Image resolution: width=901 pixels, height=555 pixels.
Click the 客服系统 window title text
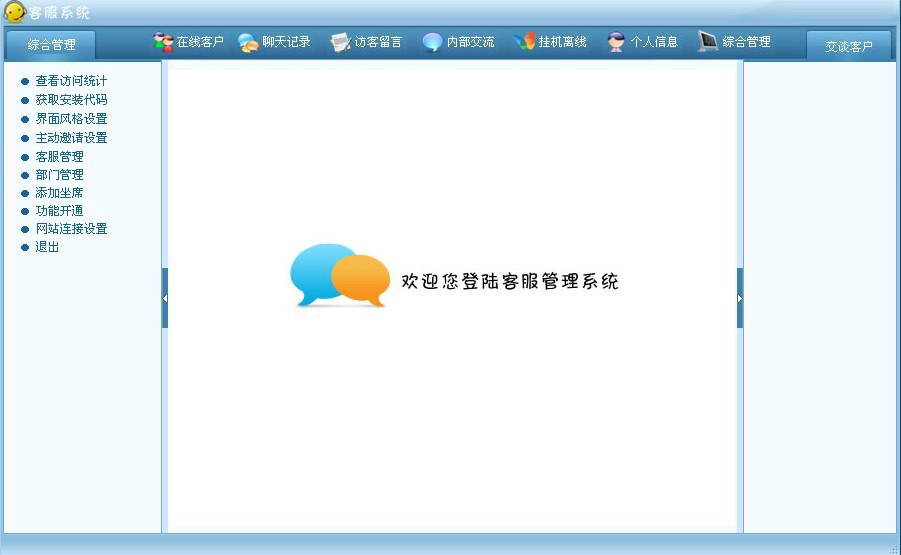(x=59, y=13)
